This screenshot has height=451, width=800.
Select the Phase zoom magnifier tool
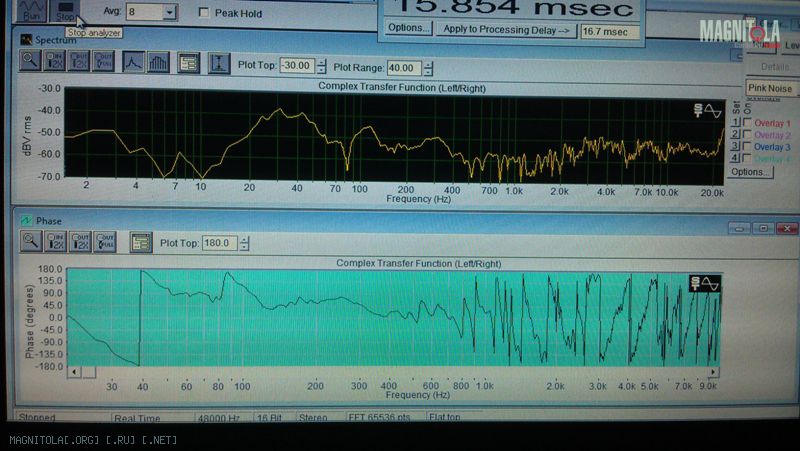pyautogui.click(x=31, y=241)
